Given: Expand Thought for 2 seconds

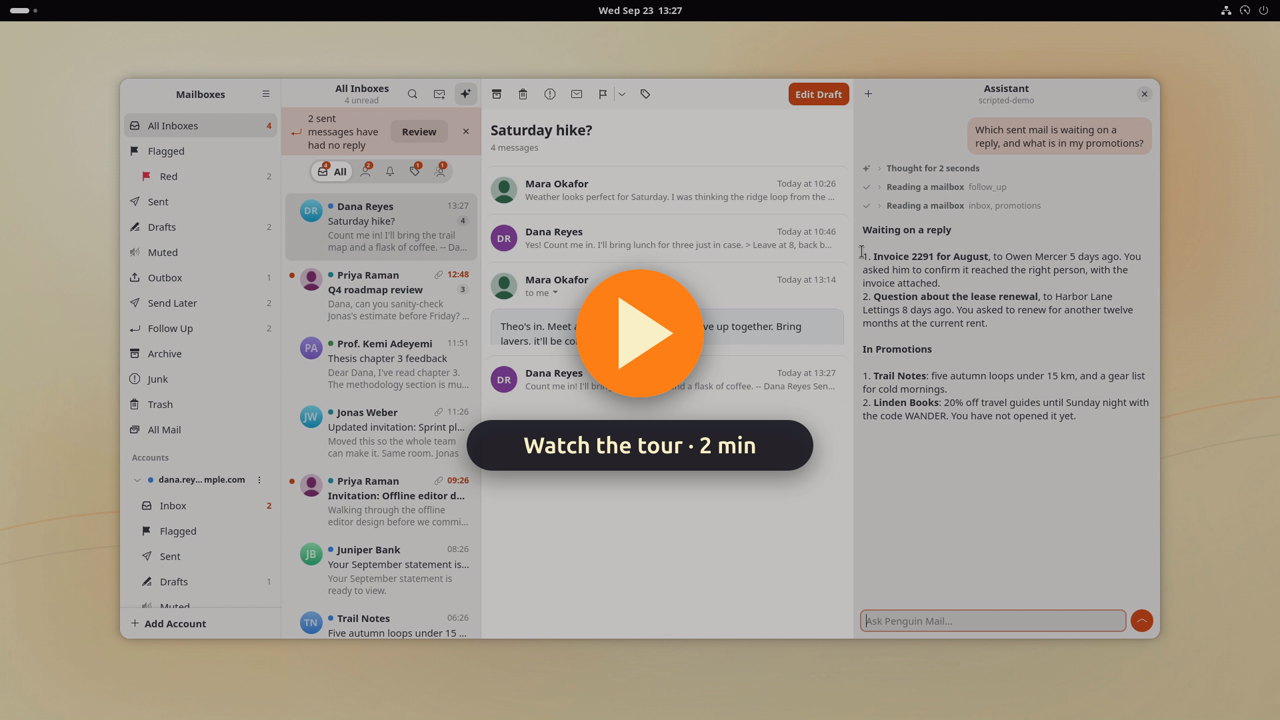Looking at the screenshot, I should coord(932,168).
